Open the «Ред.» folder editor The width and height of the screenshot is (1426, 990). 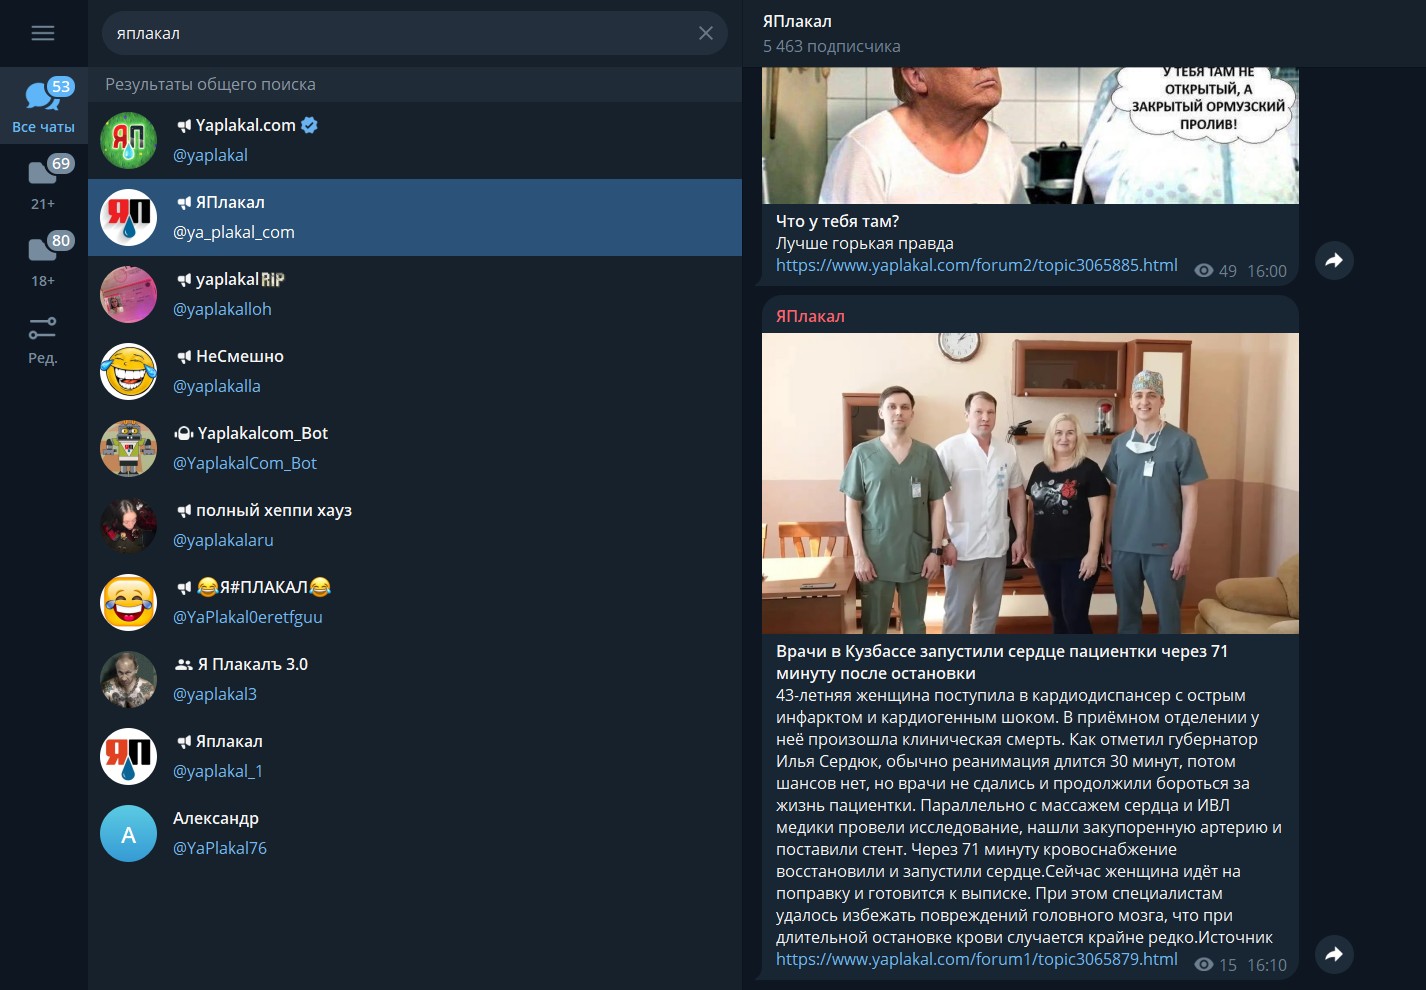pos(43,339)
